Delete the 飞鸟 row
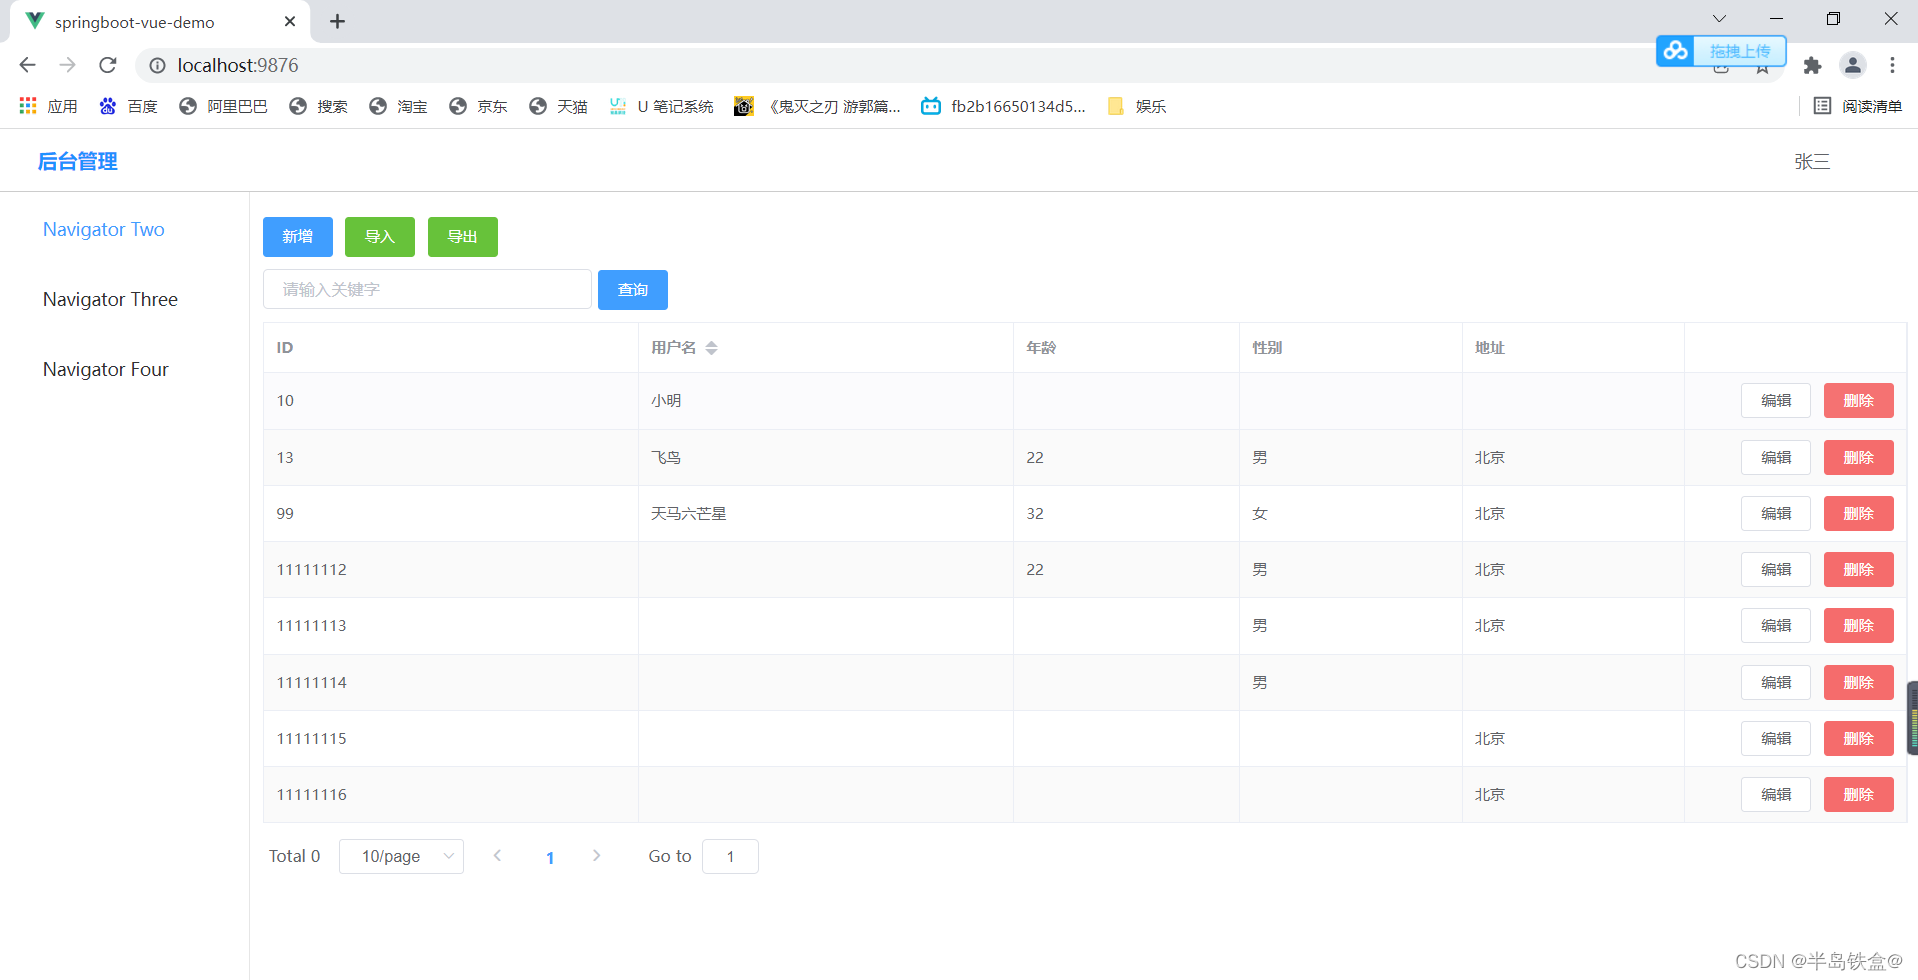 1859,457
